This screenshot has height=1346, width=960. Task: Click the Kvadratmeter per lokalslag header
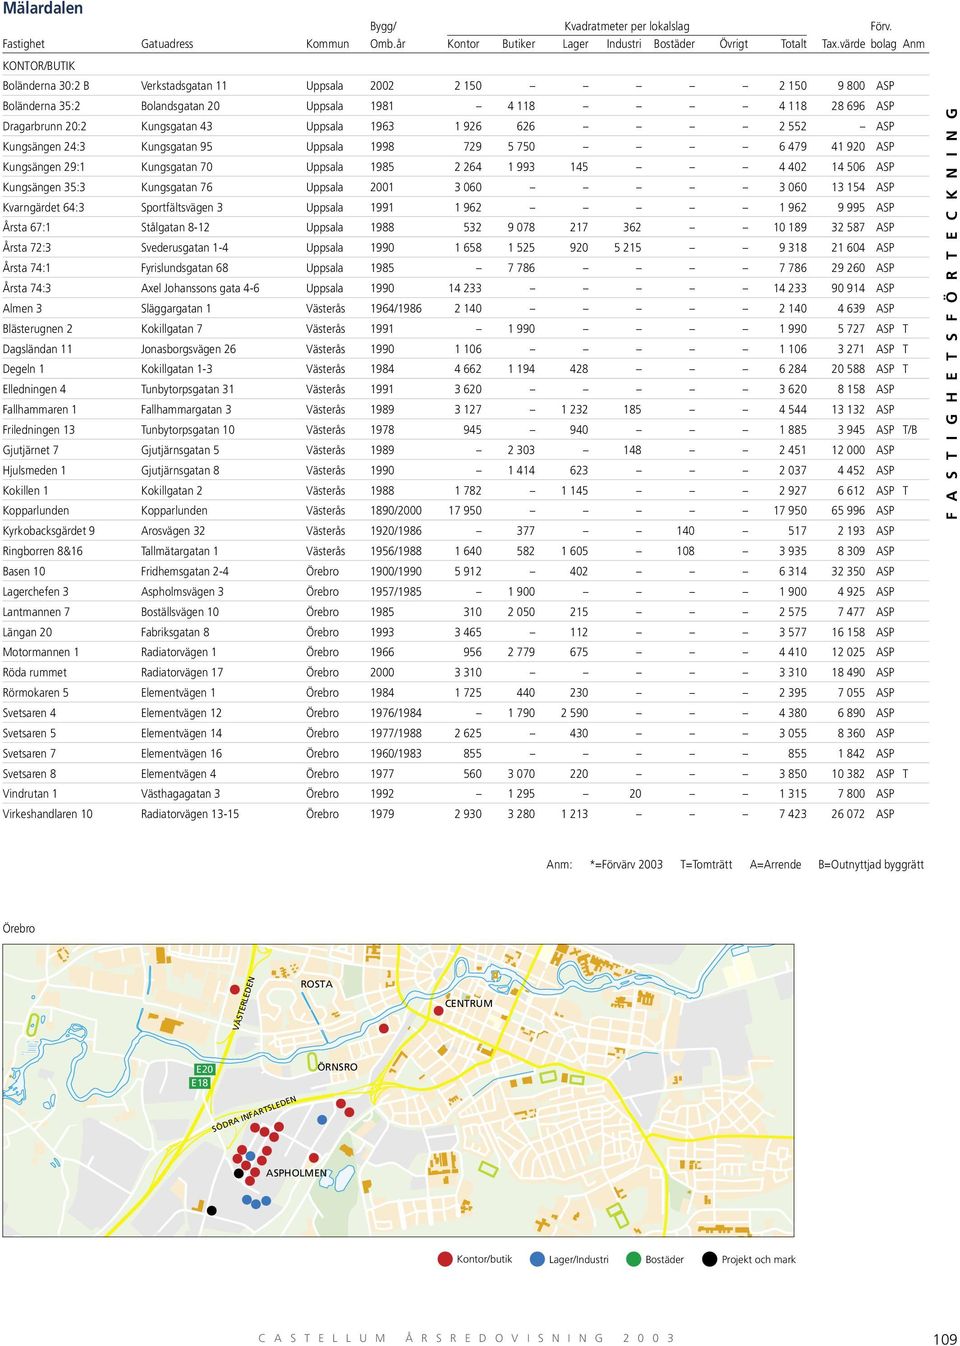(627, 26)
